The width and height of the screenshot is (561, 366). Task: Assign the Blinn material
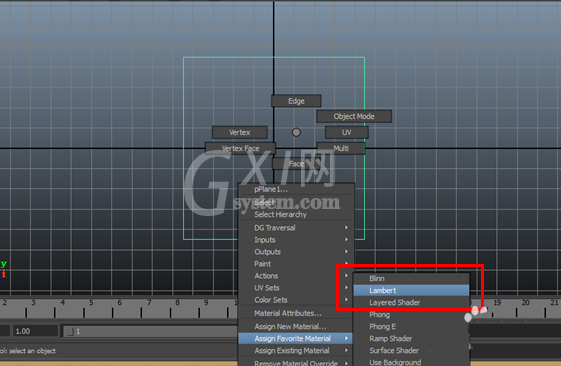(x=411, y=278)
